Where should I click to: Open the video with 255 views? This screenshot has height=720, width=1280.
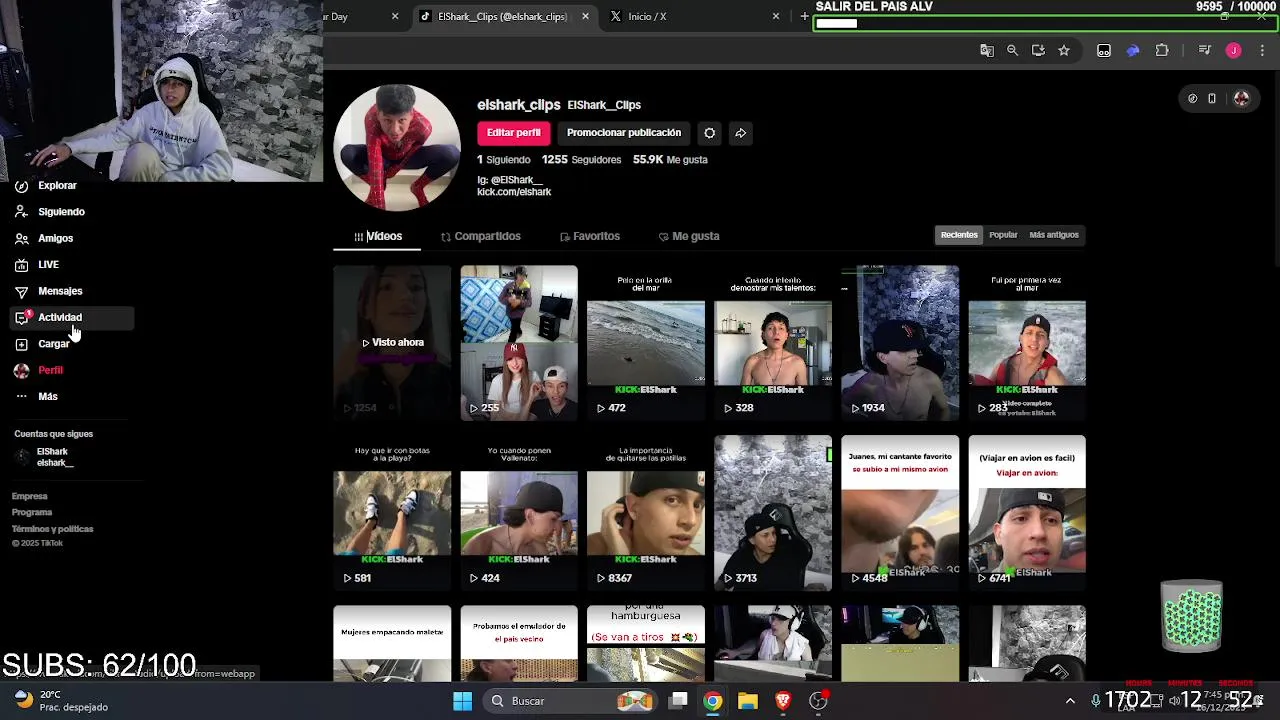[x=519, y=343]
